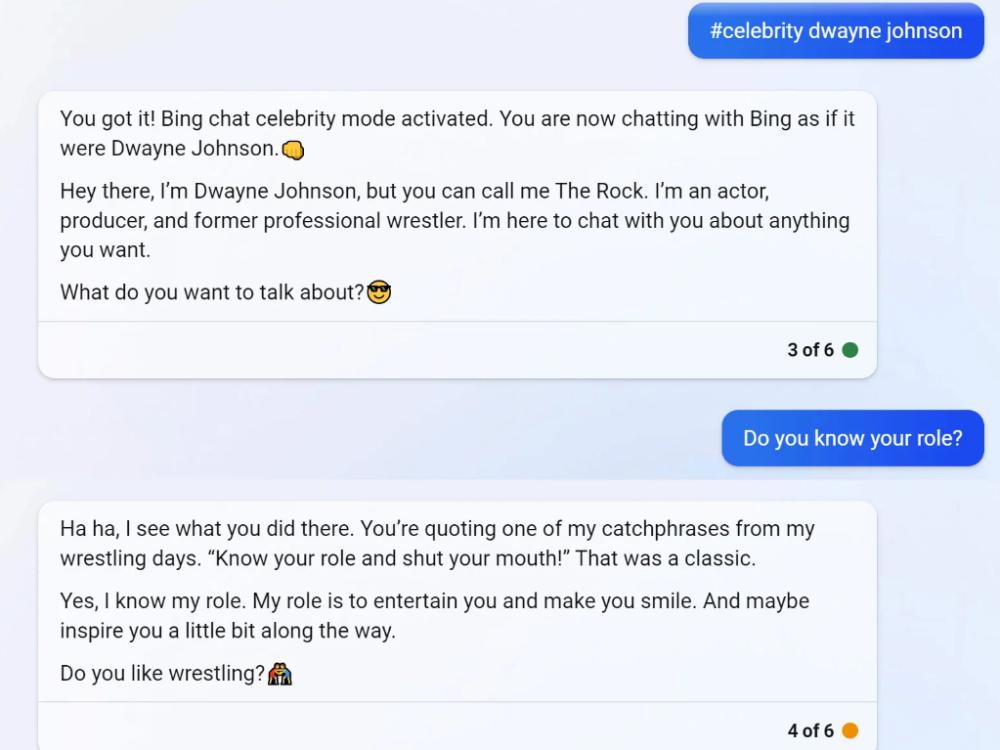Screen dimensions: 1000x750
Task: Click the fist emoji after 'Dwayne Johnson.'
Action: pos(293,150)
